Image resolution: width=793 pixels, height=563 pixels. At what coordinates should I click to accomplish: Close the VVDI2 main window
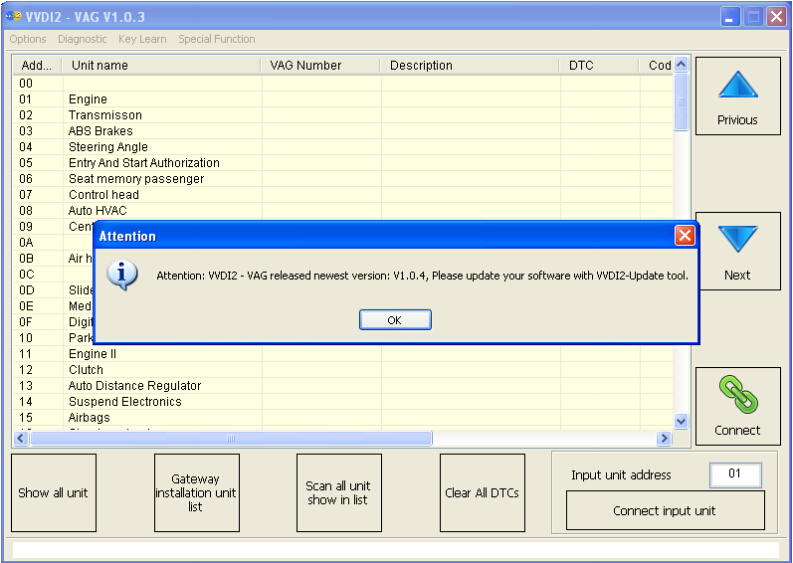pyautogui.click(x=776, y=17)
